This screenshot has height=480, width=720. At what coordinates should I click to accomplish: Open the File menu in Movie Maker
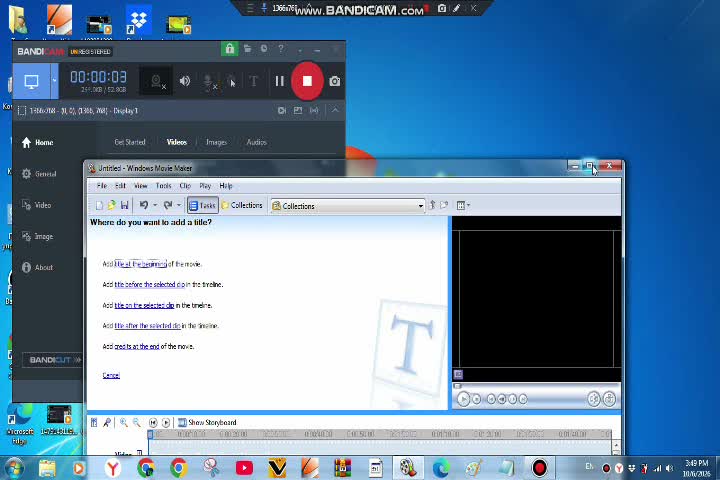[101, 186]
